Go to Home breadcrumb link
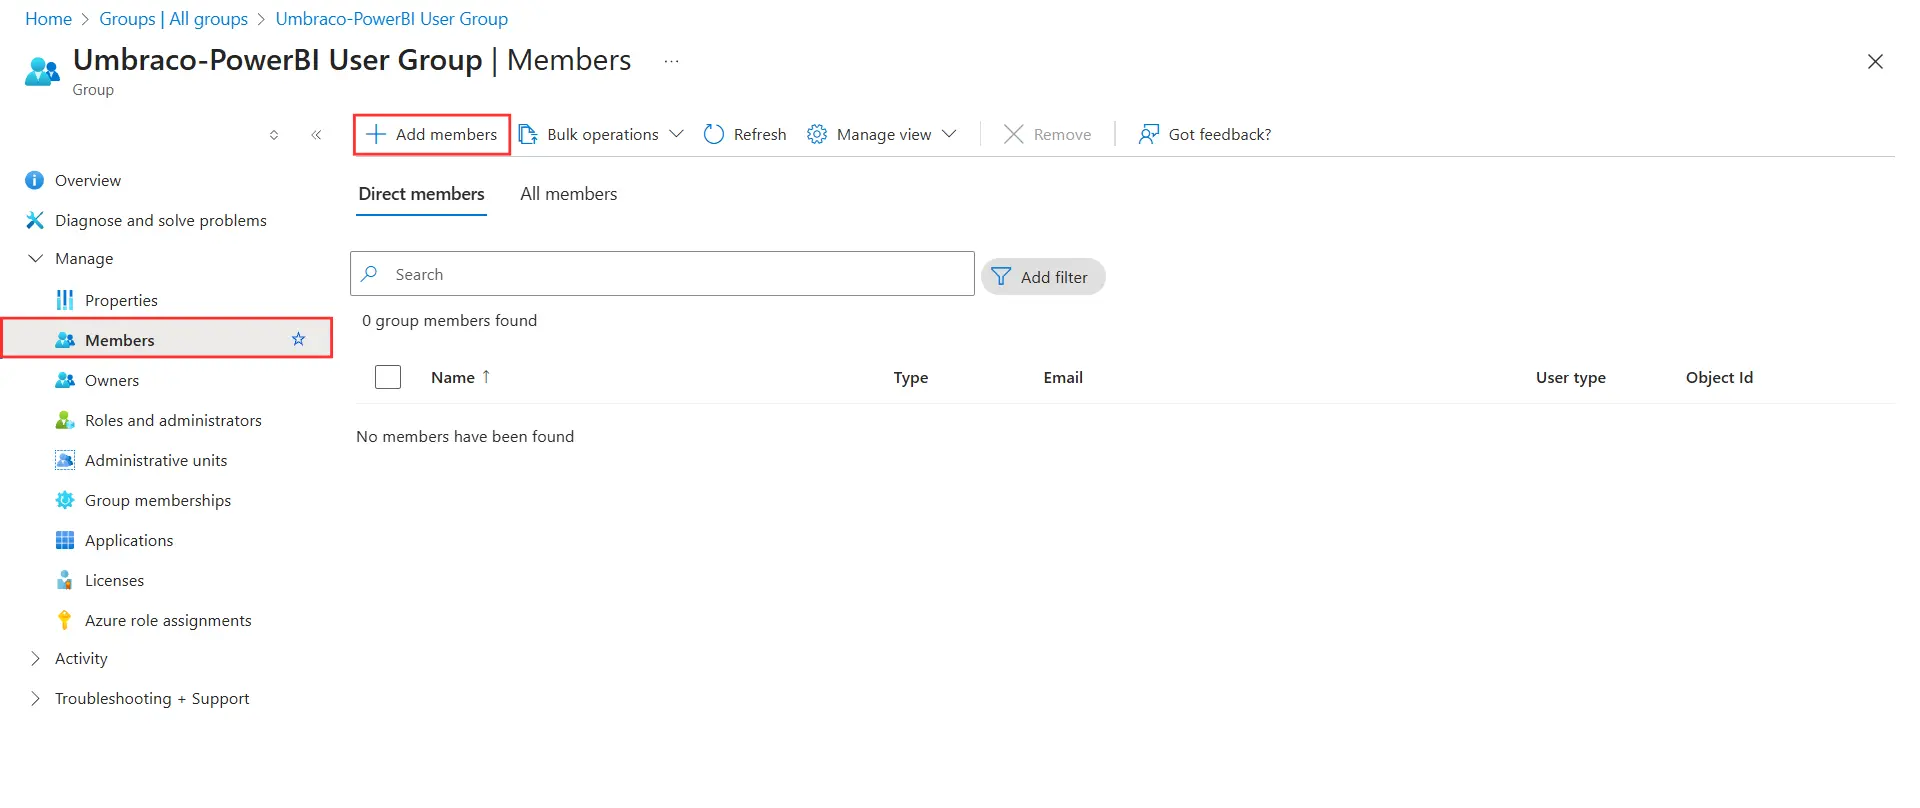The height and width of the screenshot is (808, 1920). (x=48, y=19)
